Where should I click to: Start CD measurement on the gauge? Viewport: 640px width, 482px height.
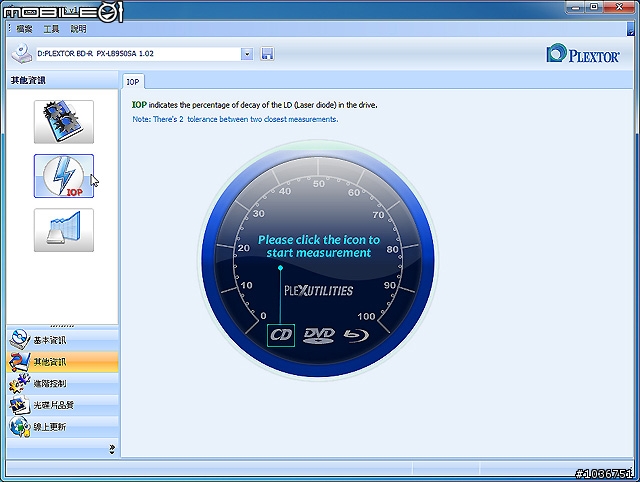point(281,335)
